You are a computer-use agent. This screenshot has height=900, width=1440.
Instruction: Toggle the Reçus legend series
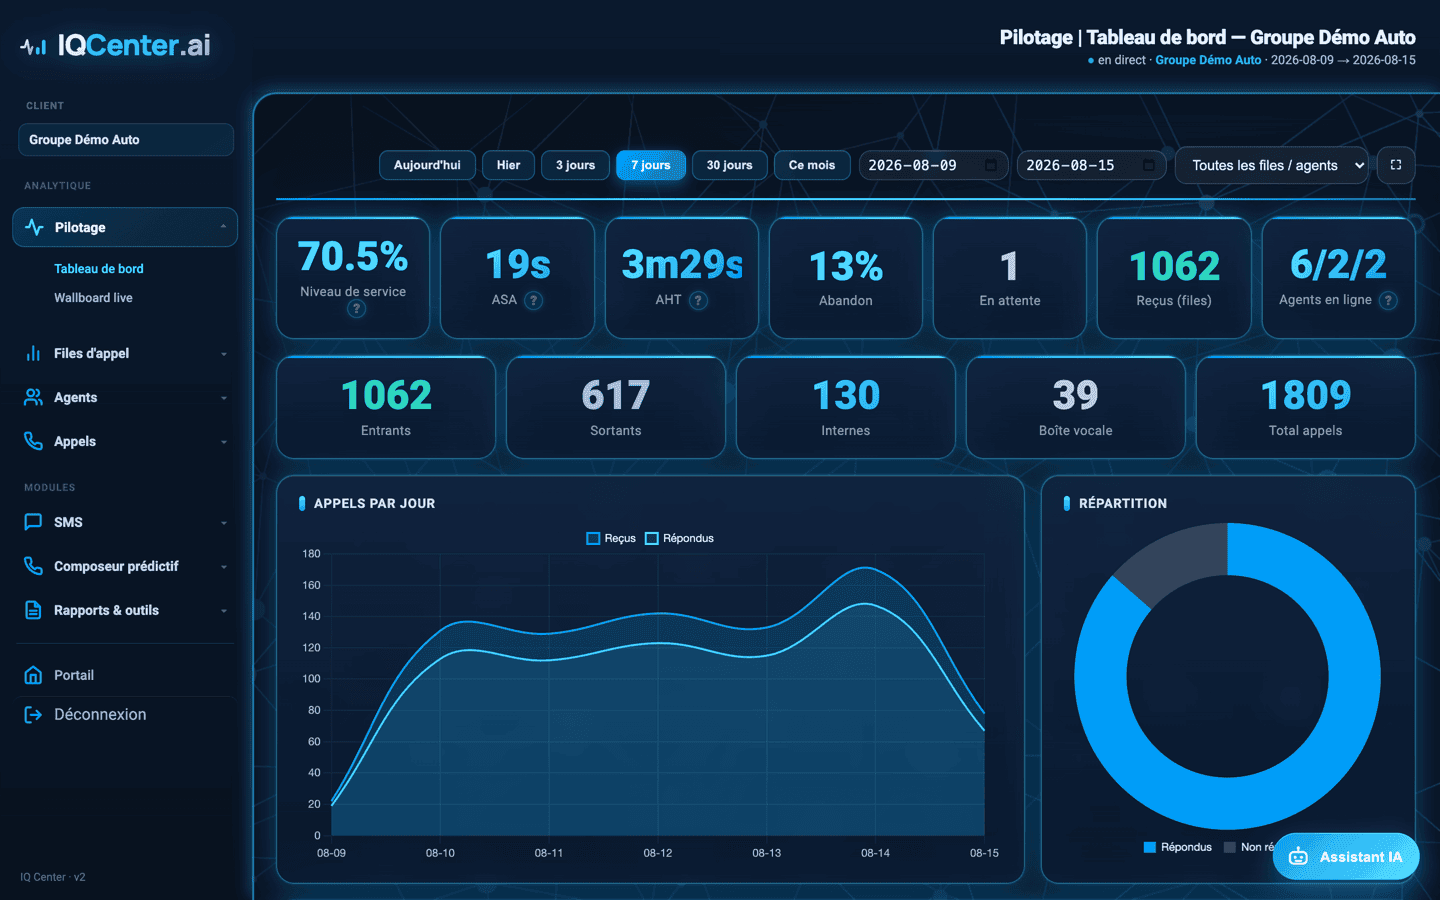[611, 538]
